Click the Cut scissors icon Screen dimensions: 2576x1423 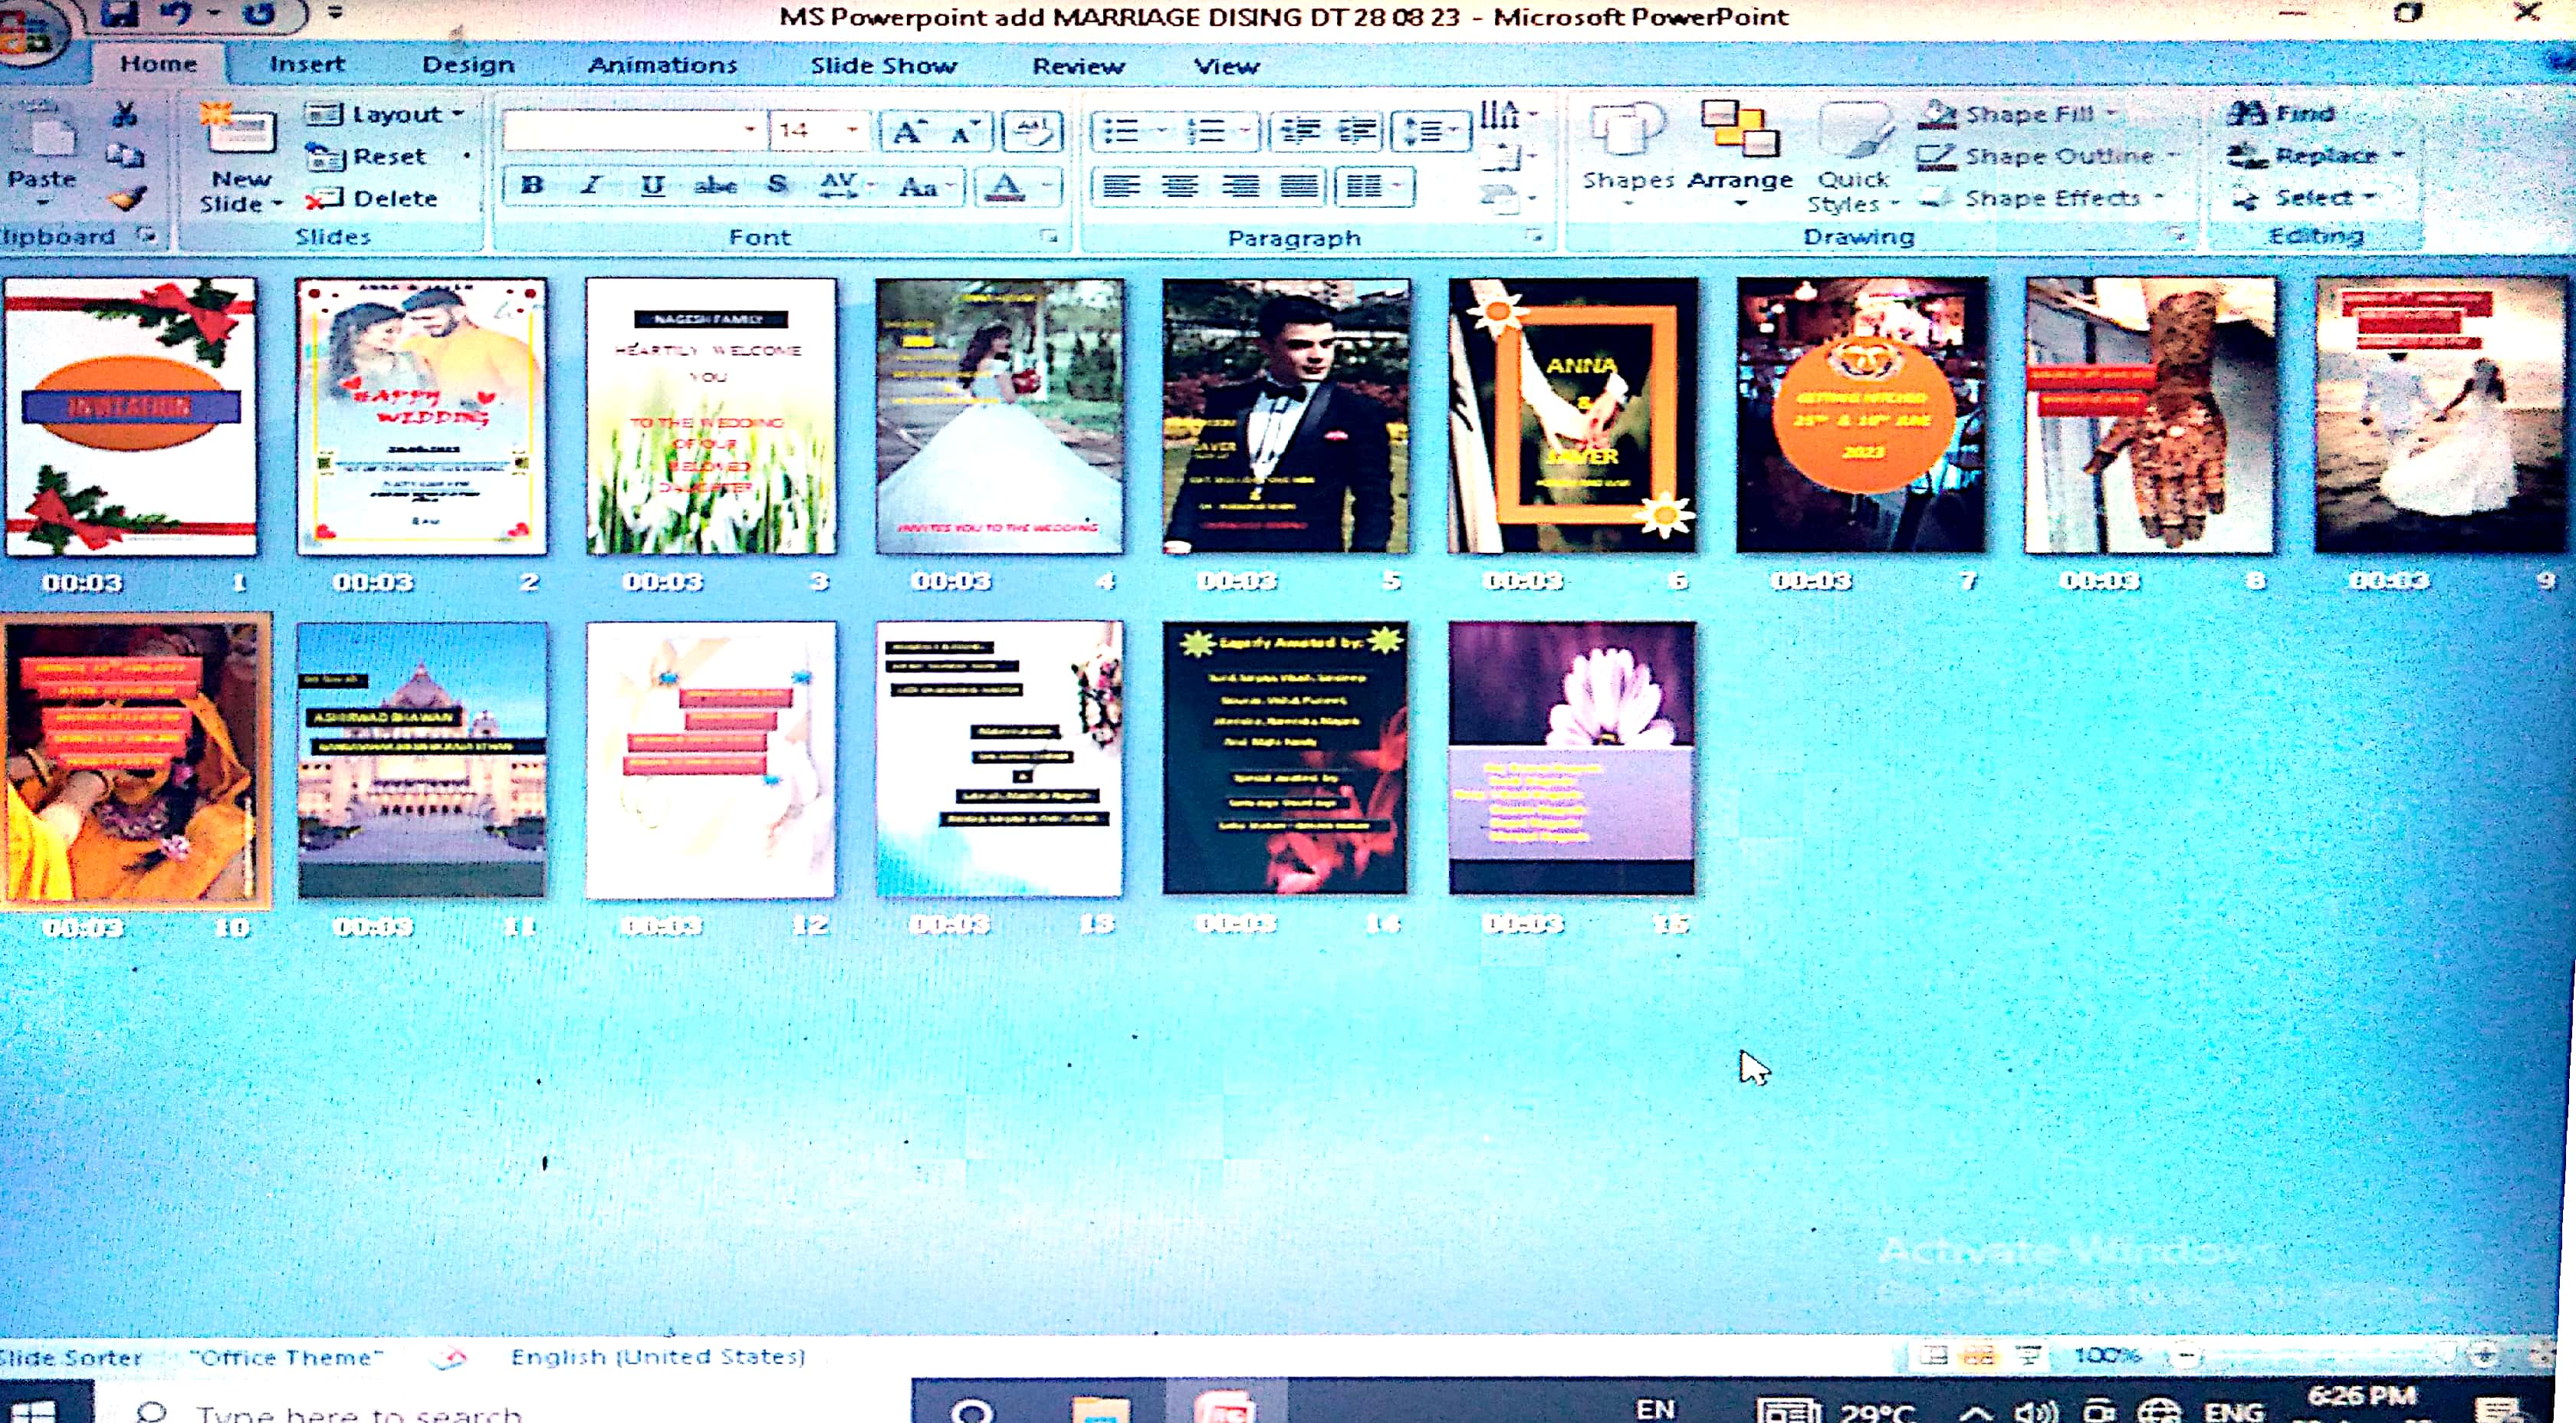124,114
